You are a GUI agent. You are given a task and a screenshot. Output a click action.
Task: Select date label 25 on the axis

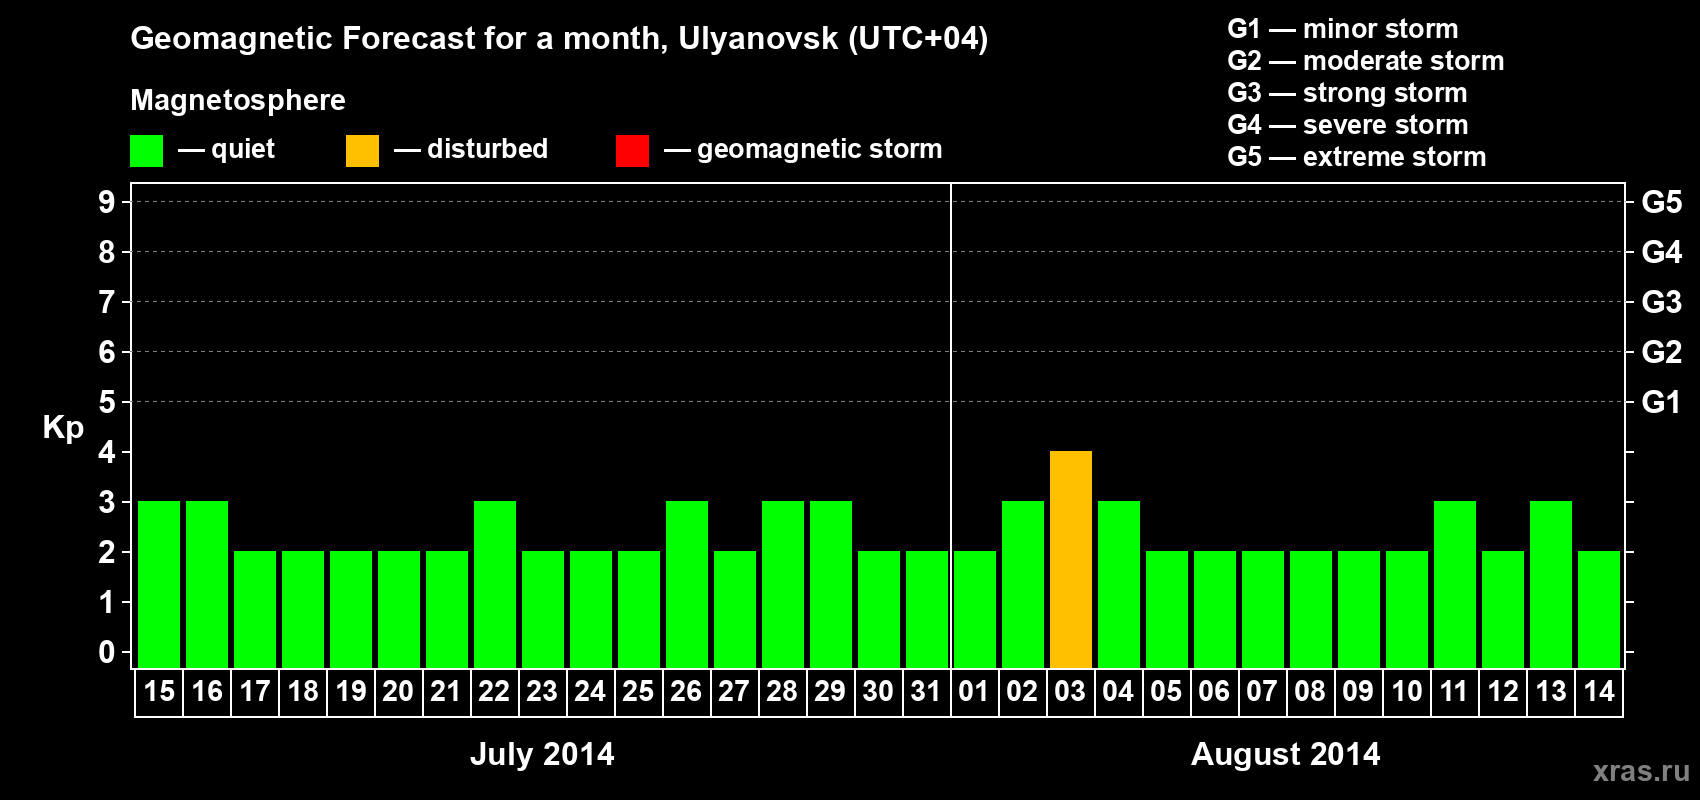click(x=638, y=692)
